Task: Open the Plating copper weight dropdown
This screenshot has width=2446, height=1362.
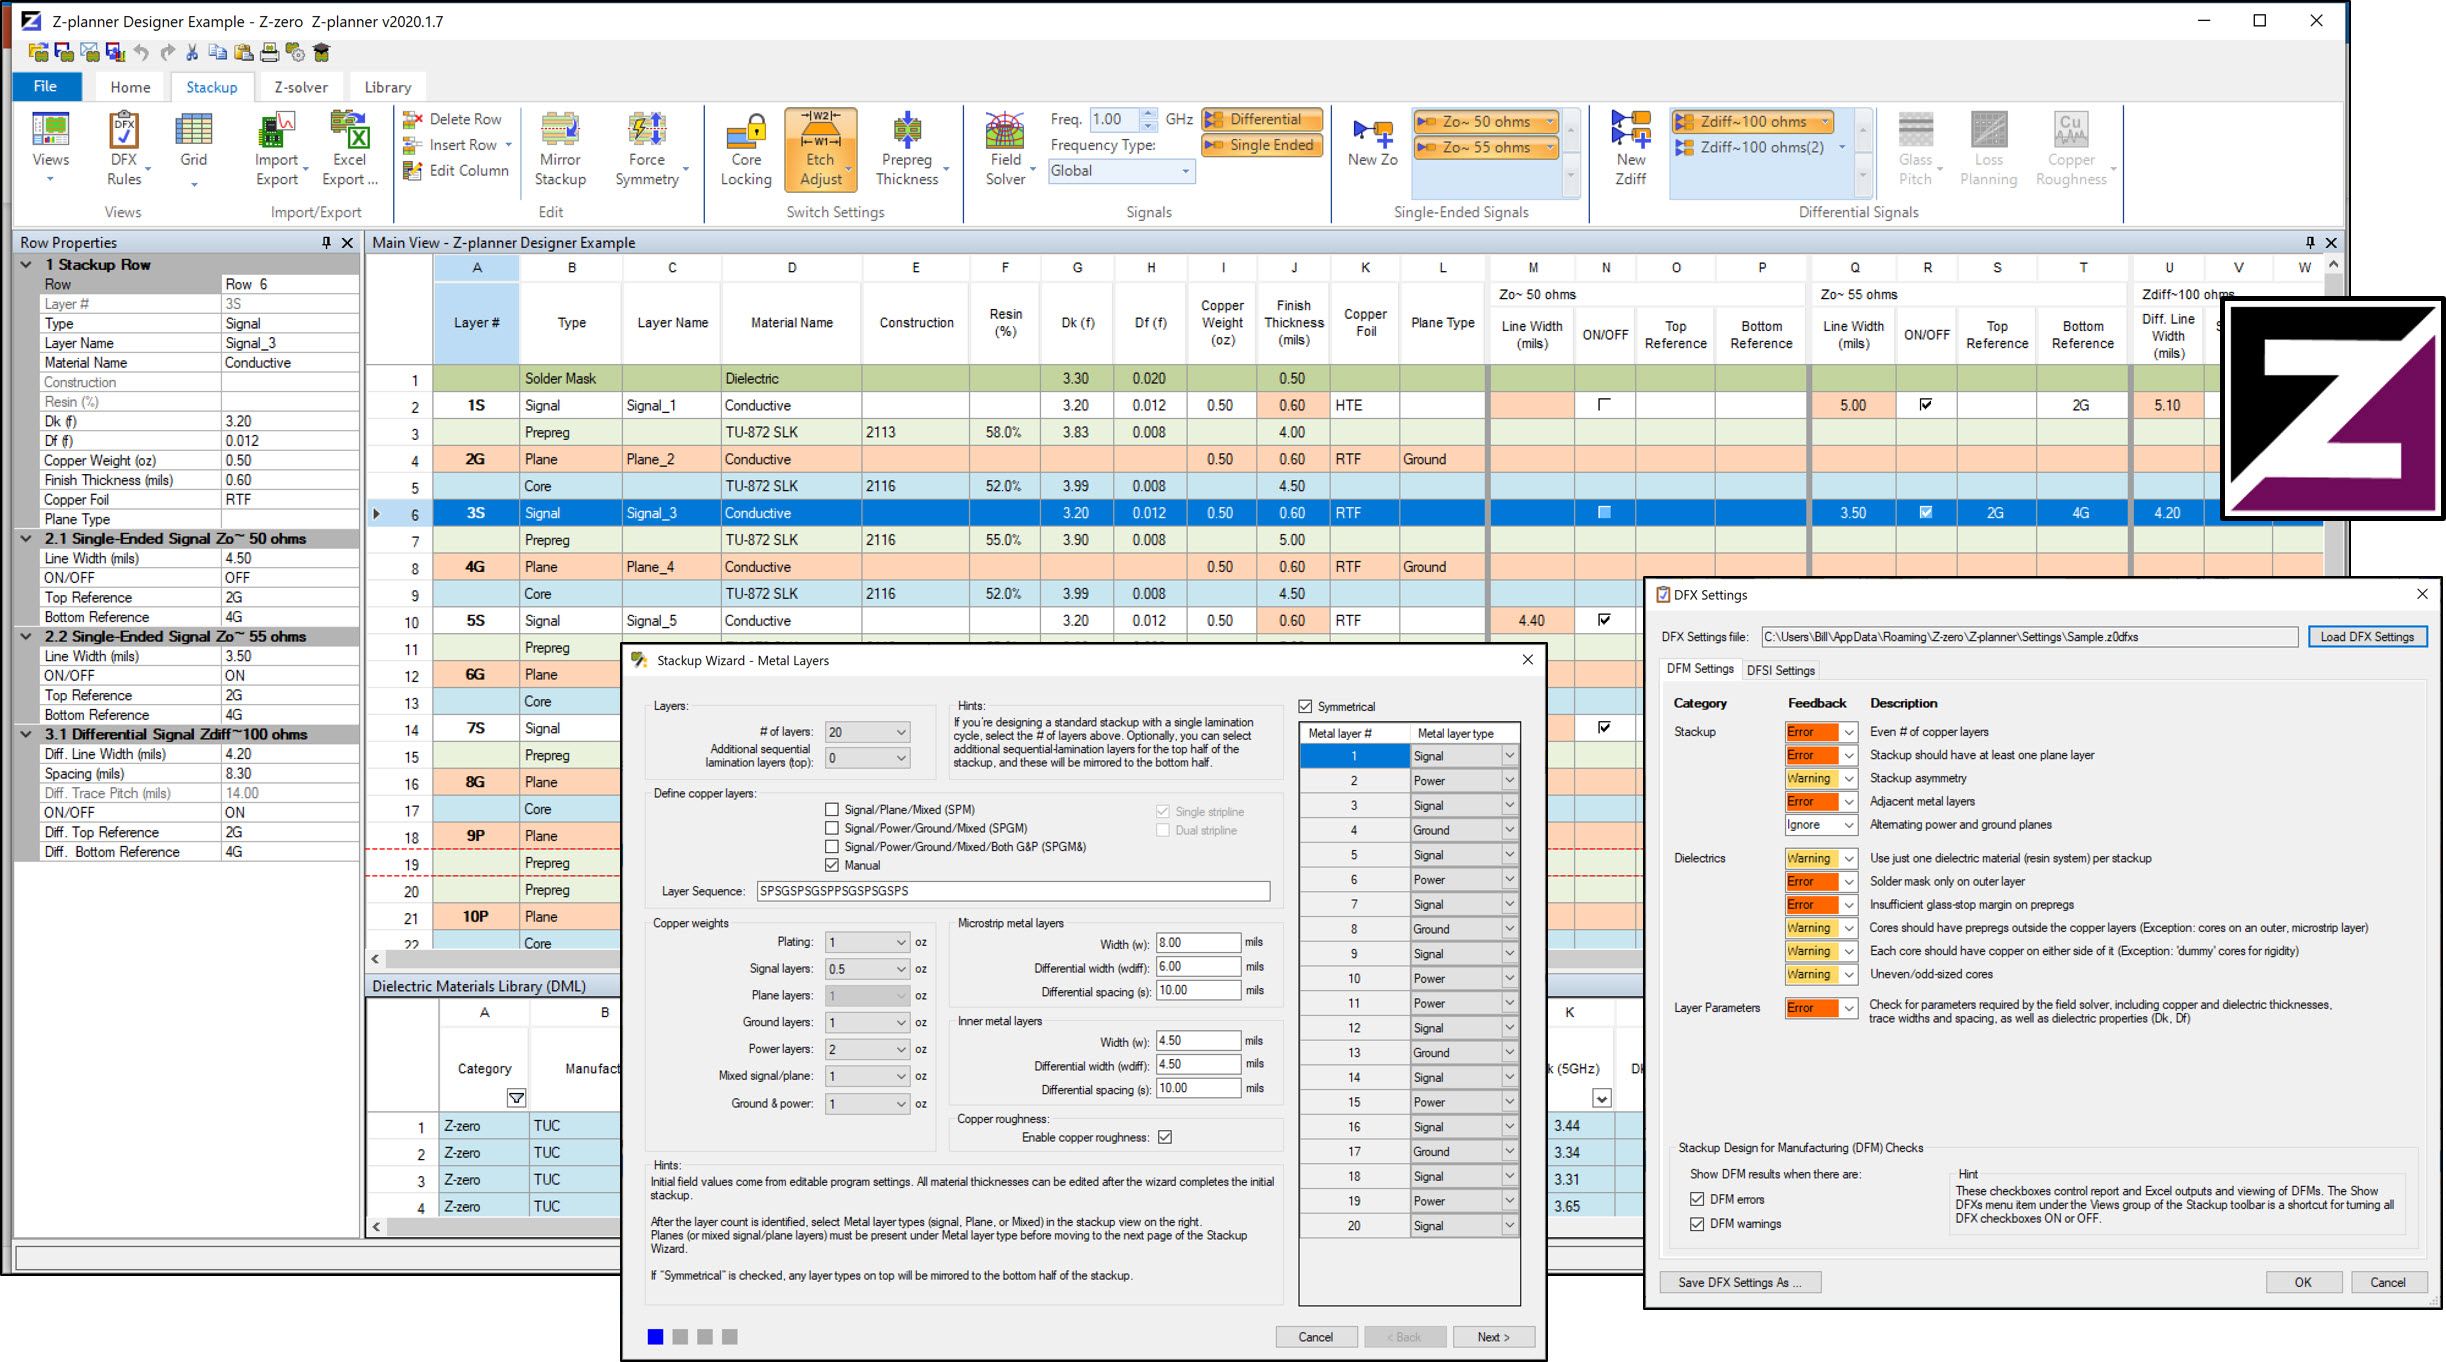Action: coord(867,942)
